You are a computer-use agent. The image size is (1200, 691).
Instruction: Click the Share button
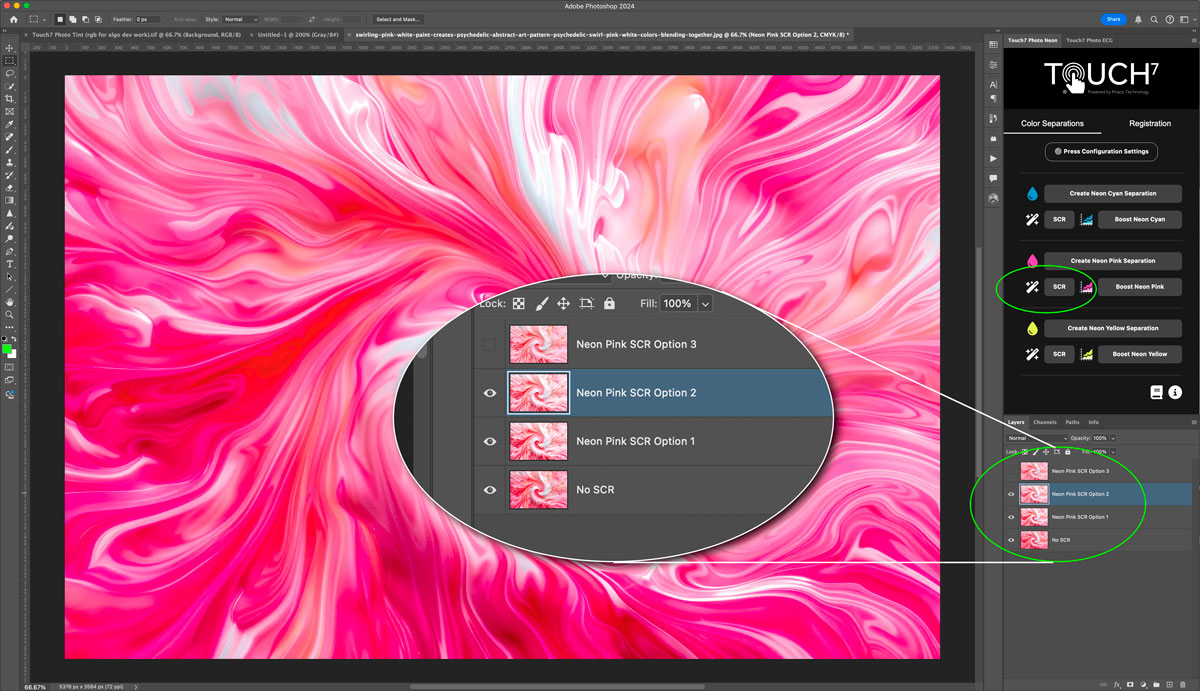tap(1114, 19)
